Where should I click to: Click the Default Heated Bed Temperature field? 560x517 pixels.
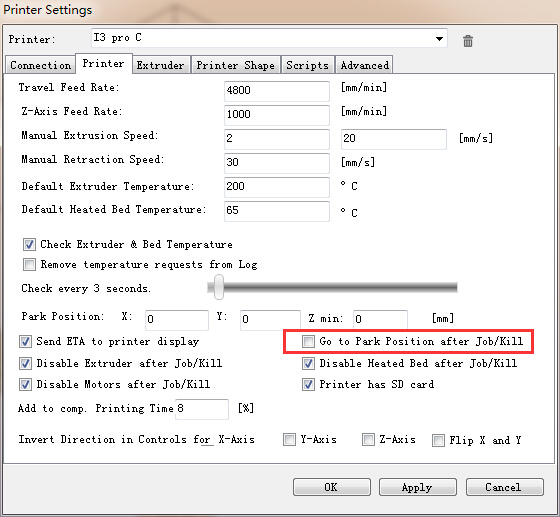[x=277, y=211]
